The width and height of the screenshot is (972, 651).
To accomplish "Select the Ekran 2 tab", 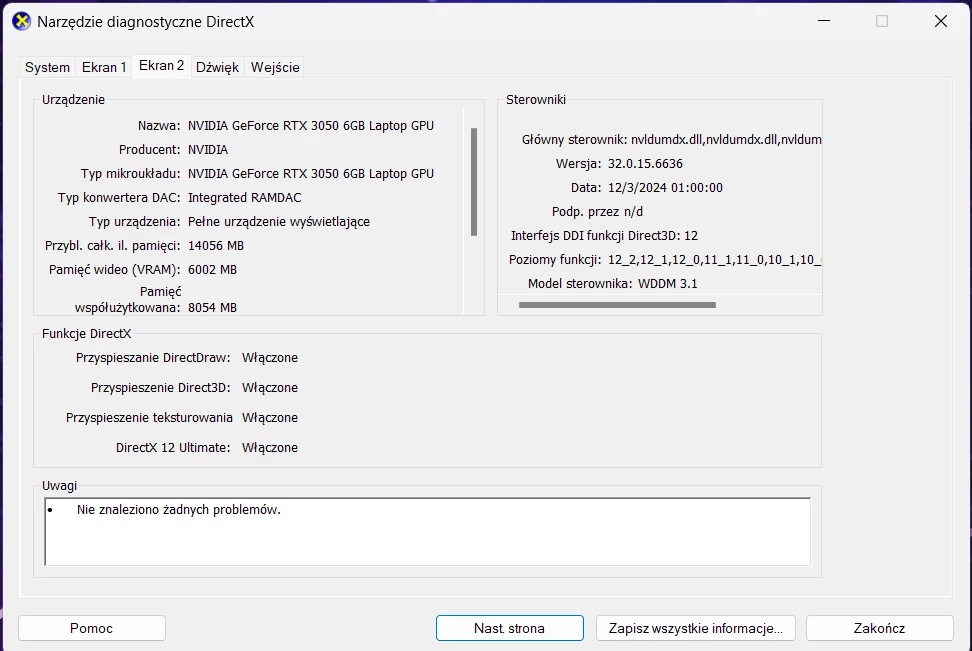I will click(160, 67).
